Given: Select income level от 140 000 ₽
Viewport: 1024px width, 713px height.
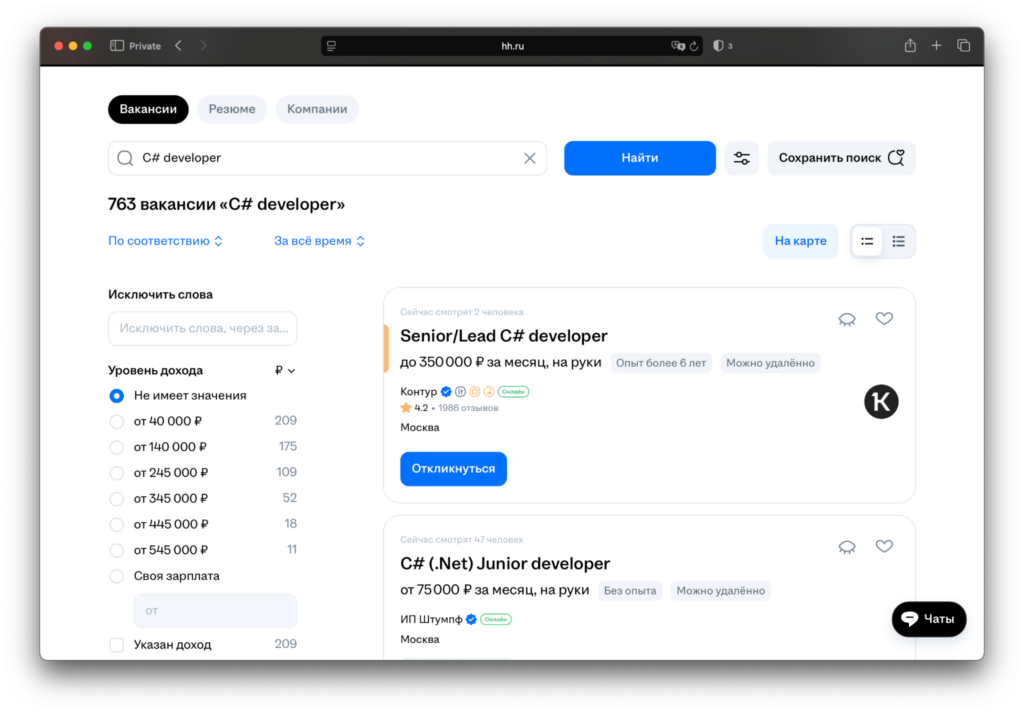Looking at the screenshot, I should pyautogui.click(x=117, y=447).
